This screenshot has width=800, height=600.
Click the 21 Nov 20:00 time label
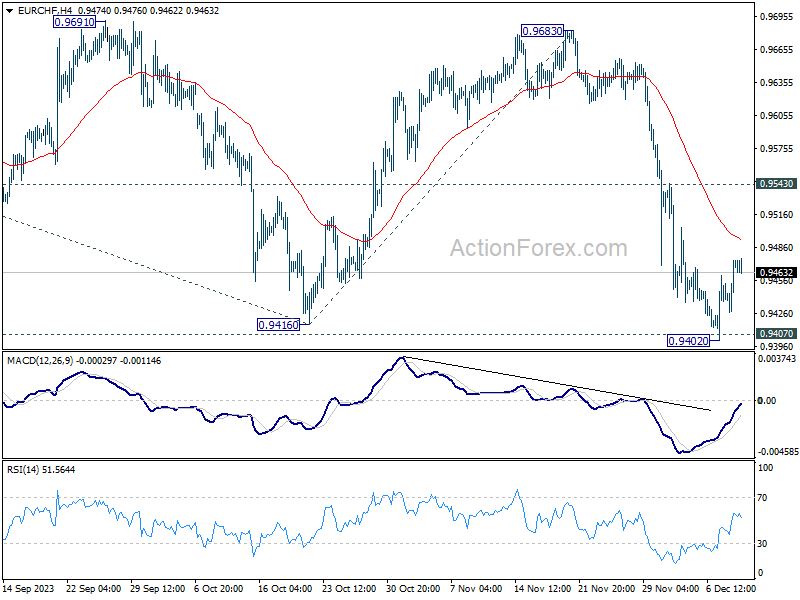[x=606, y=588]
